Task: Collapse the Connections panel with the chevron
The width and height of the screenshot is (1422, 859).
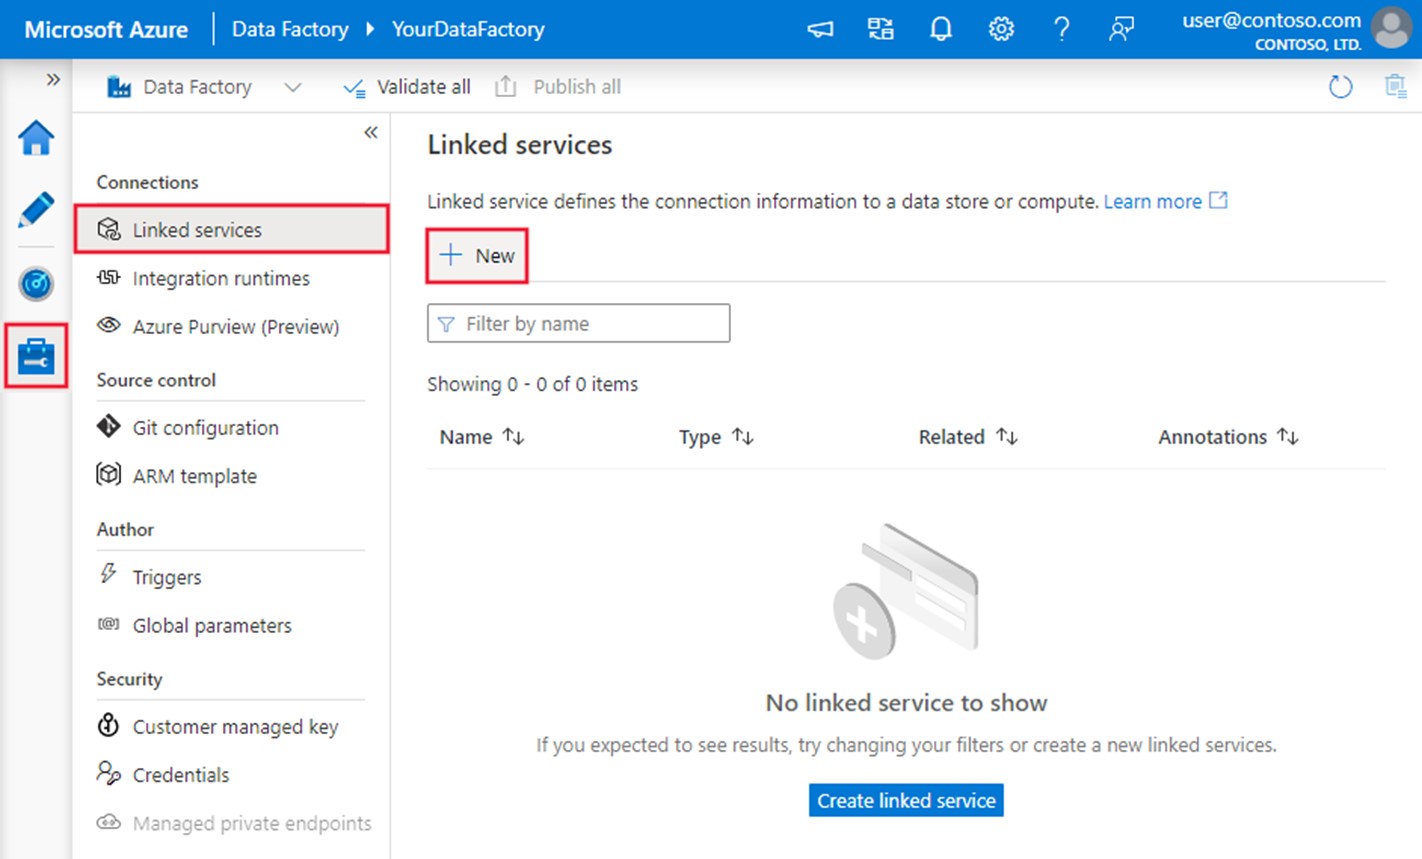Action: tap(370, 131)
